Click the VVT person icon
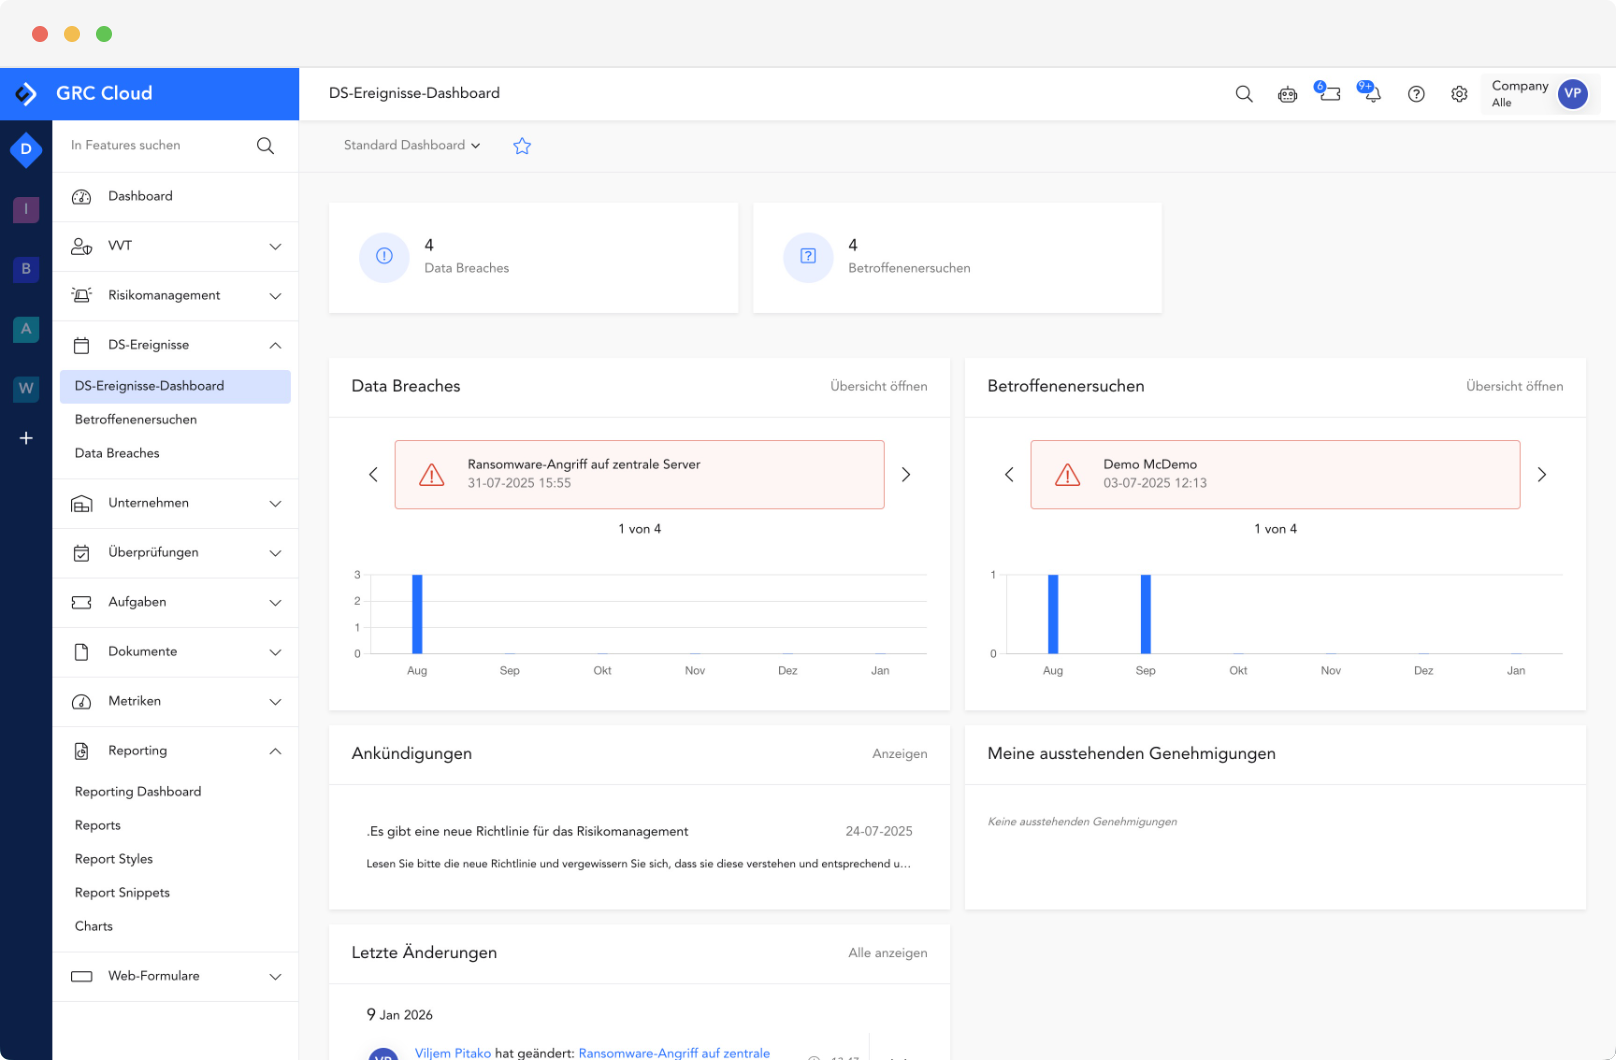This screenshot has height=1060, width=1616. click(82, 246)
